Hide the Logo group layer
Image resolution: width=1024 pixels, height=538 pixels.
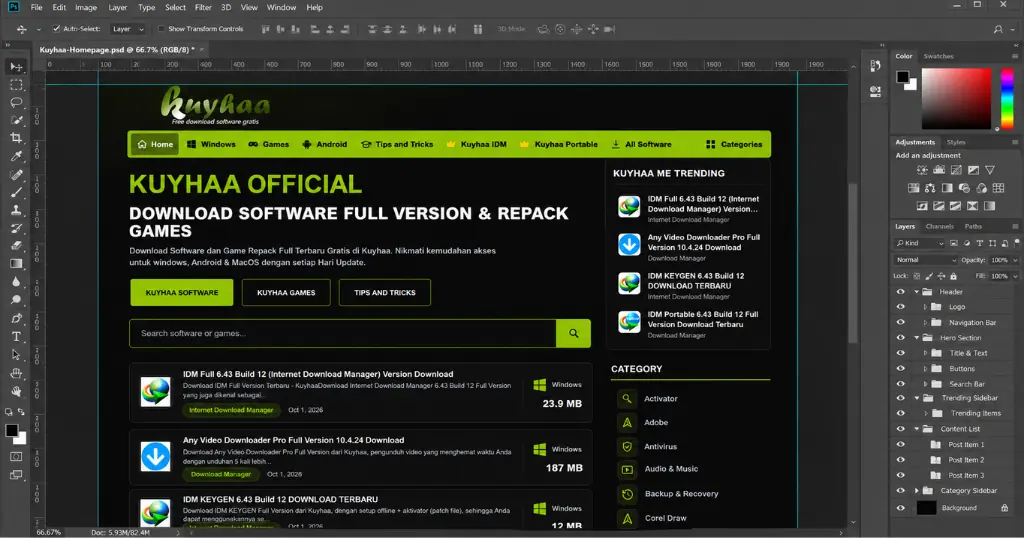pyautogui.click(x=901, y=306)
